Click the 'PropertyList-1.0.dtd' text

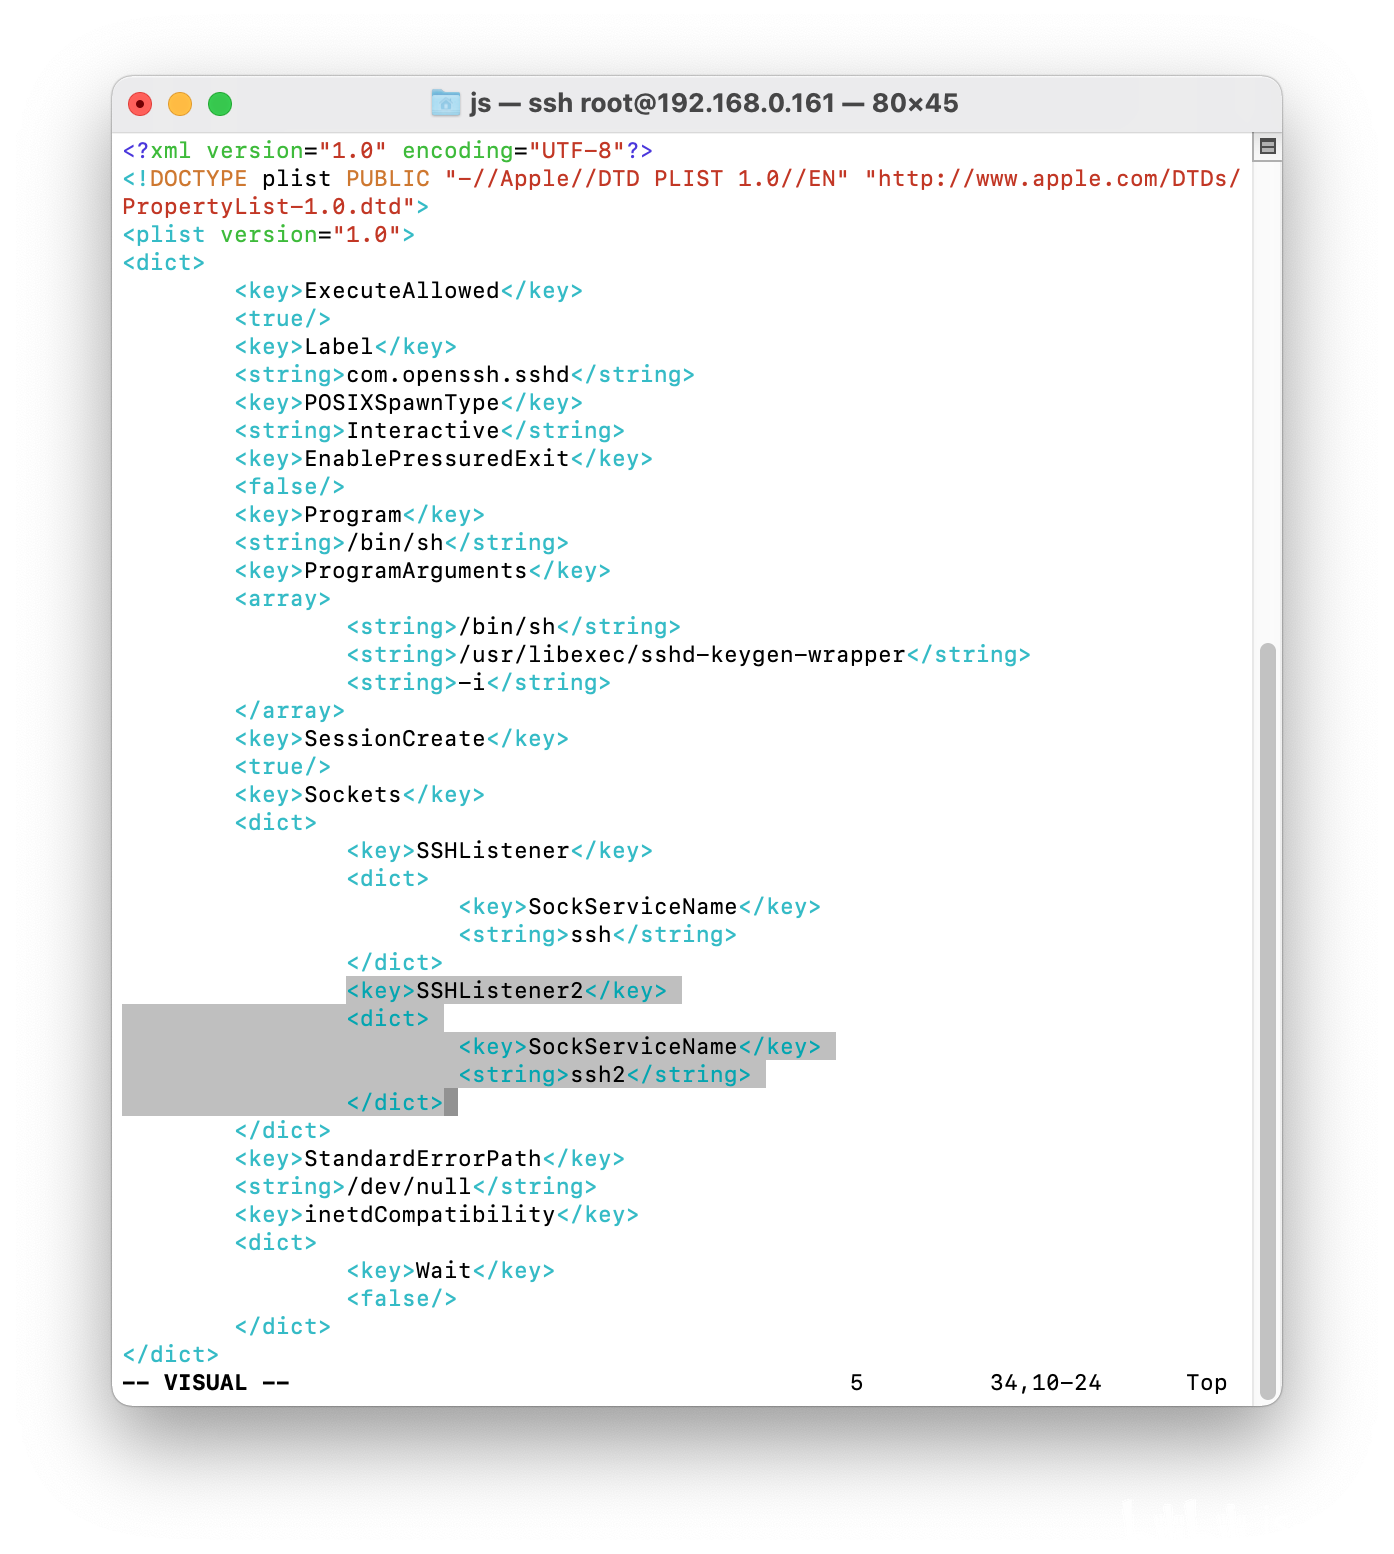(x=262, y=207)
